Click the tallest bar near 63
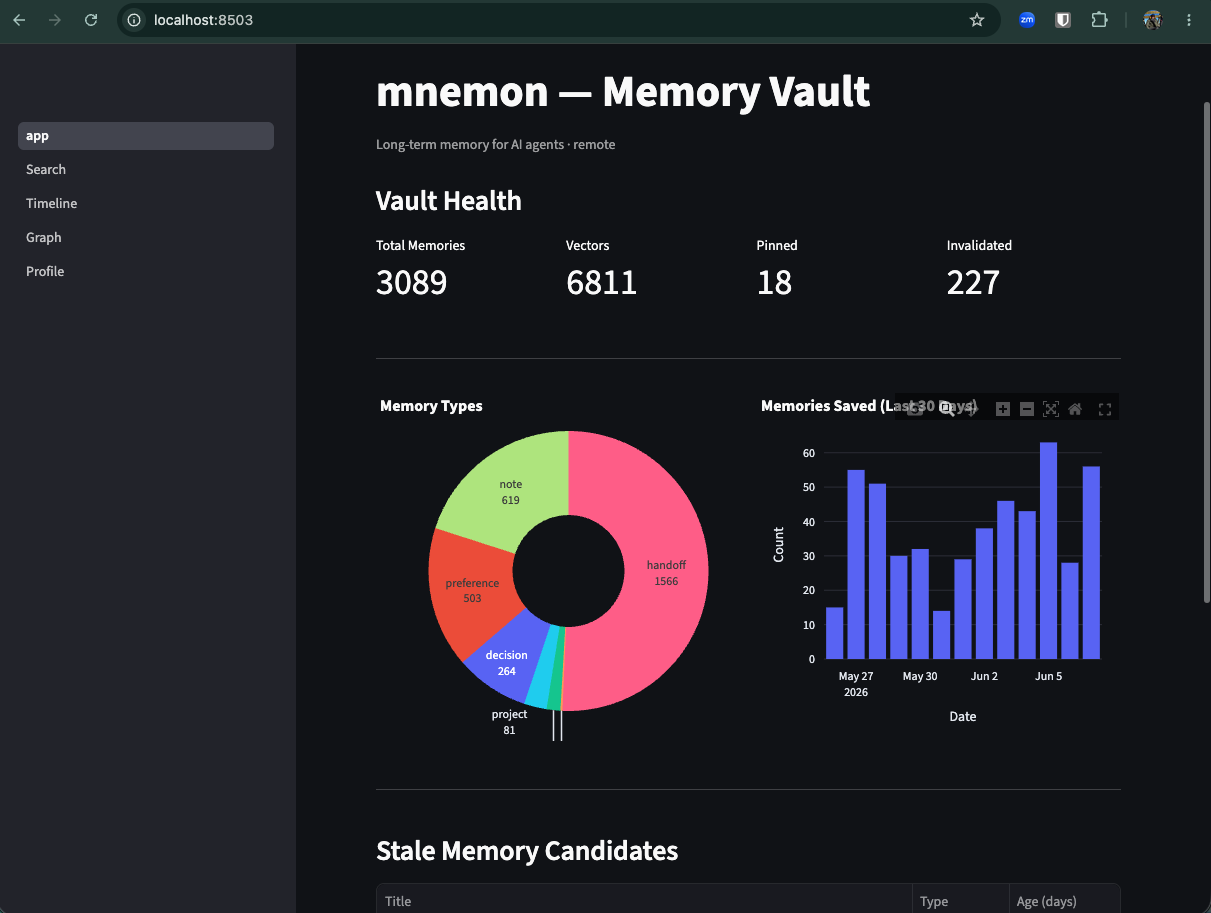The height and width of the screenshot is (913, 1211). tap(1048, 550)
